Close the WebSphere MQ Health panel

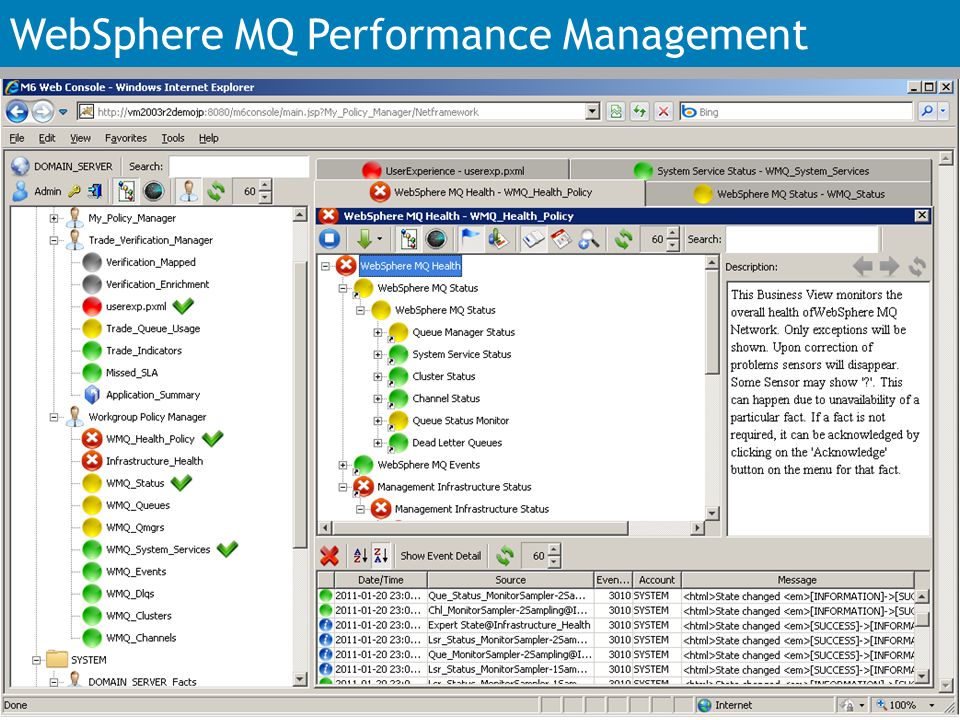point(921,216)
